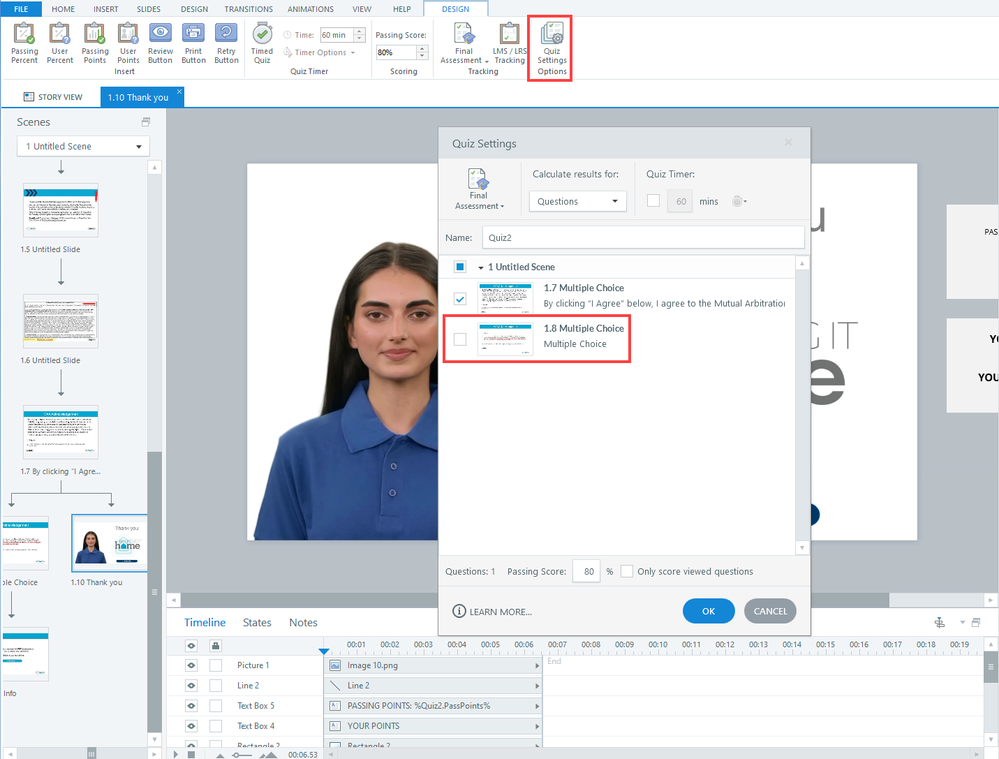
Task: Switch to the TRANSITIONS ribbon tab
Action: 248,9
